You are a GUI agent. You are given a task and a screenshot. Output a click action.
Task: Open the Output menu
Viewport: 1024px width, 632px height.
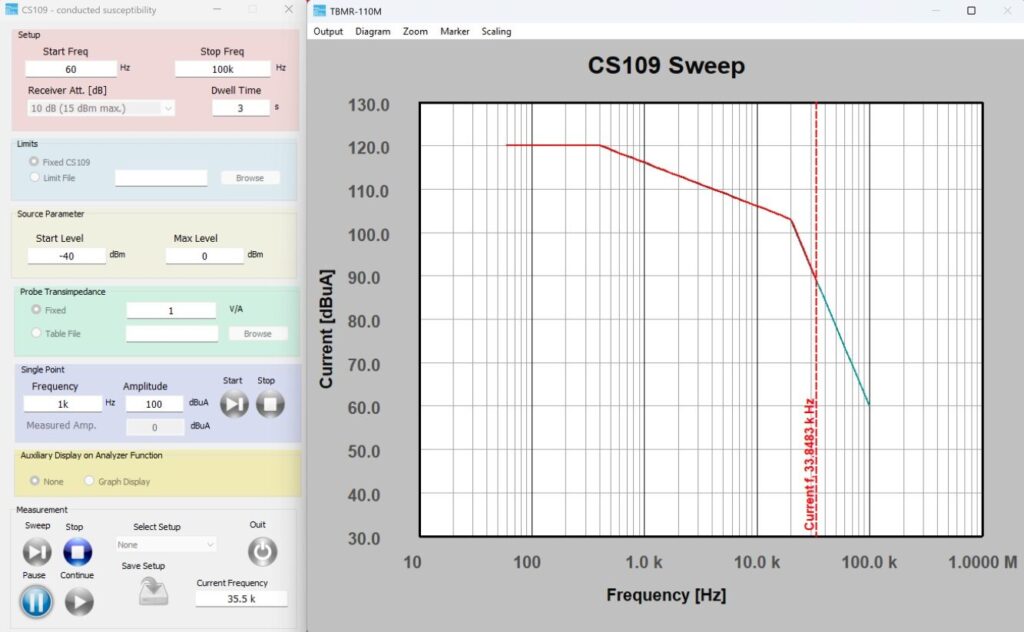tap(328, 31)
